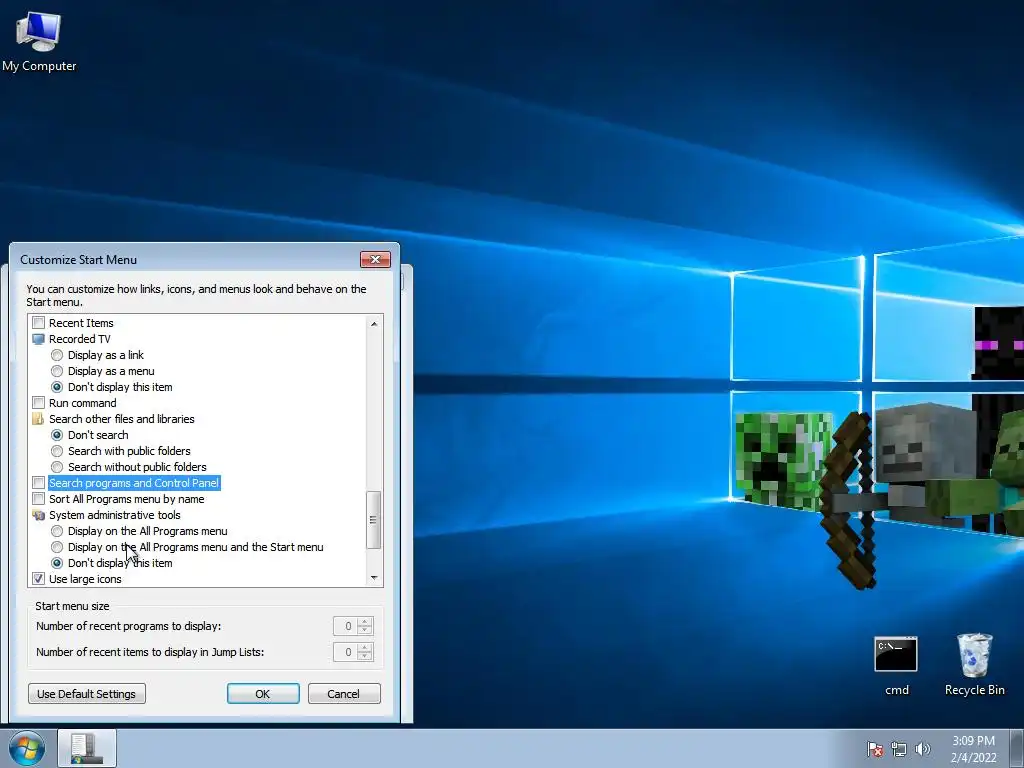This screenshot has width=1024, height=768.
Task: Click the network tray icon
Action: pyautogui.click(x=899, y=748)
